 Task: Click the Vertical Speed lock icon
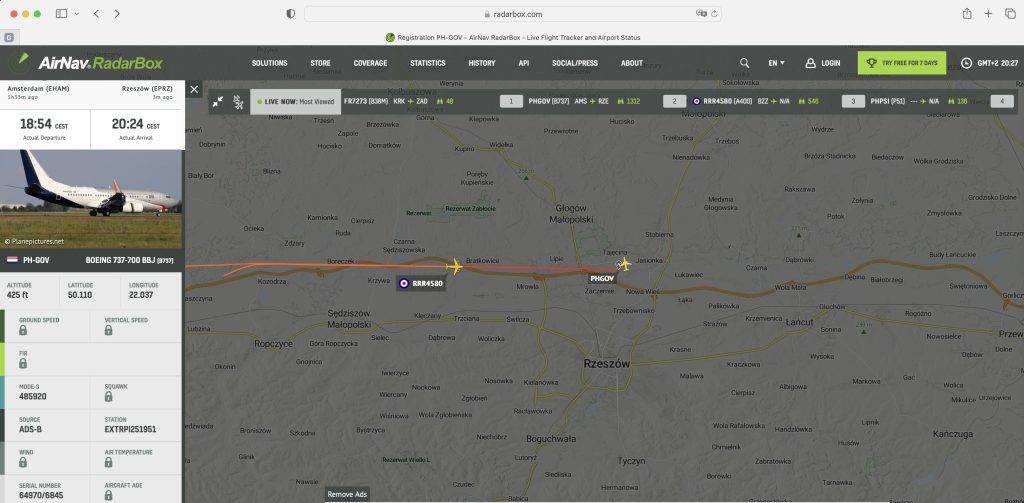coord(108,331)
